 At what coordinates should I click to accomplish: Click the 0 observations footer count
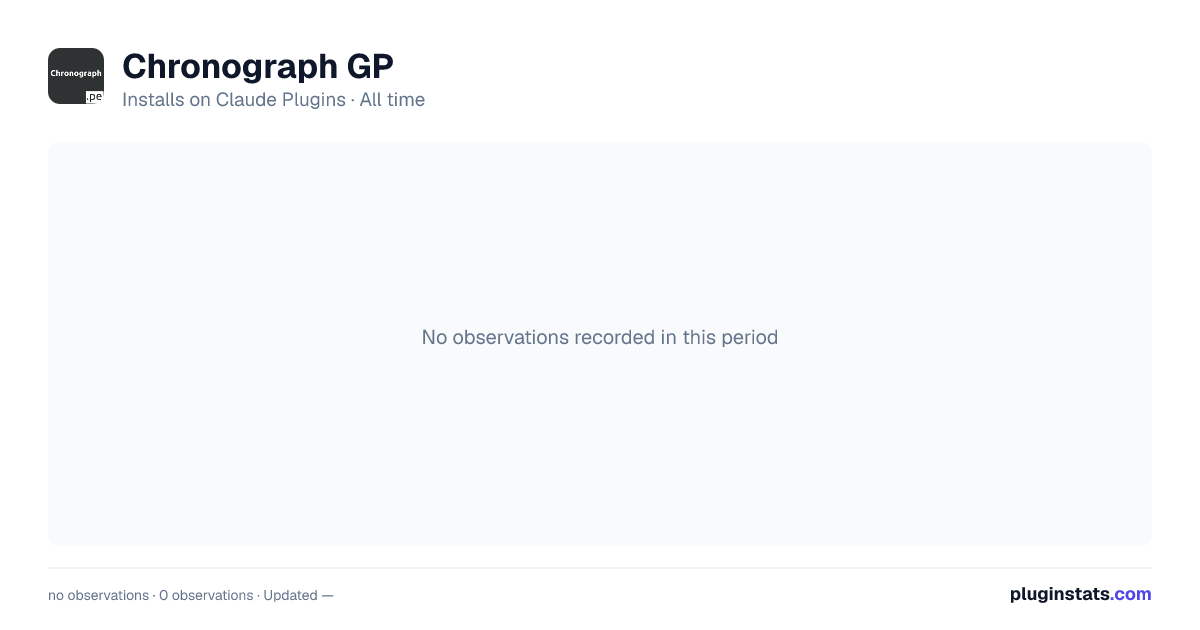click(206, 595)
